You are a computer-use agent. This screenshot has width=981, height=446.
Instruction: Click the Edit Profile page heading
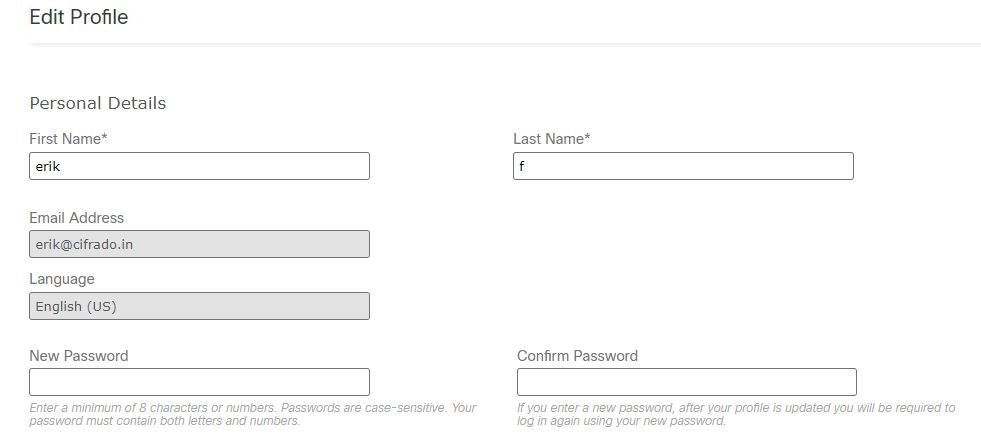click(x=79, y=17)
